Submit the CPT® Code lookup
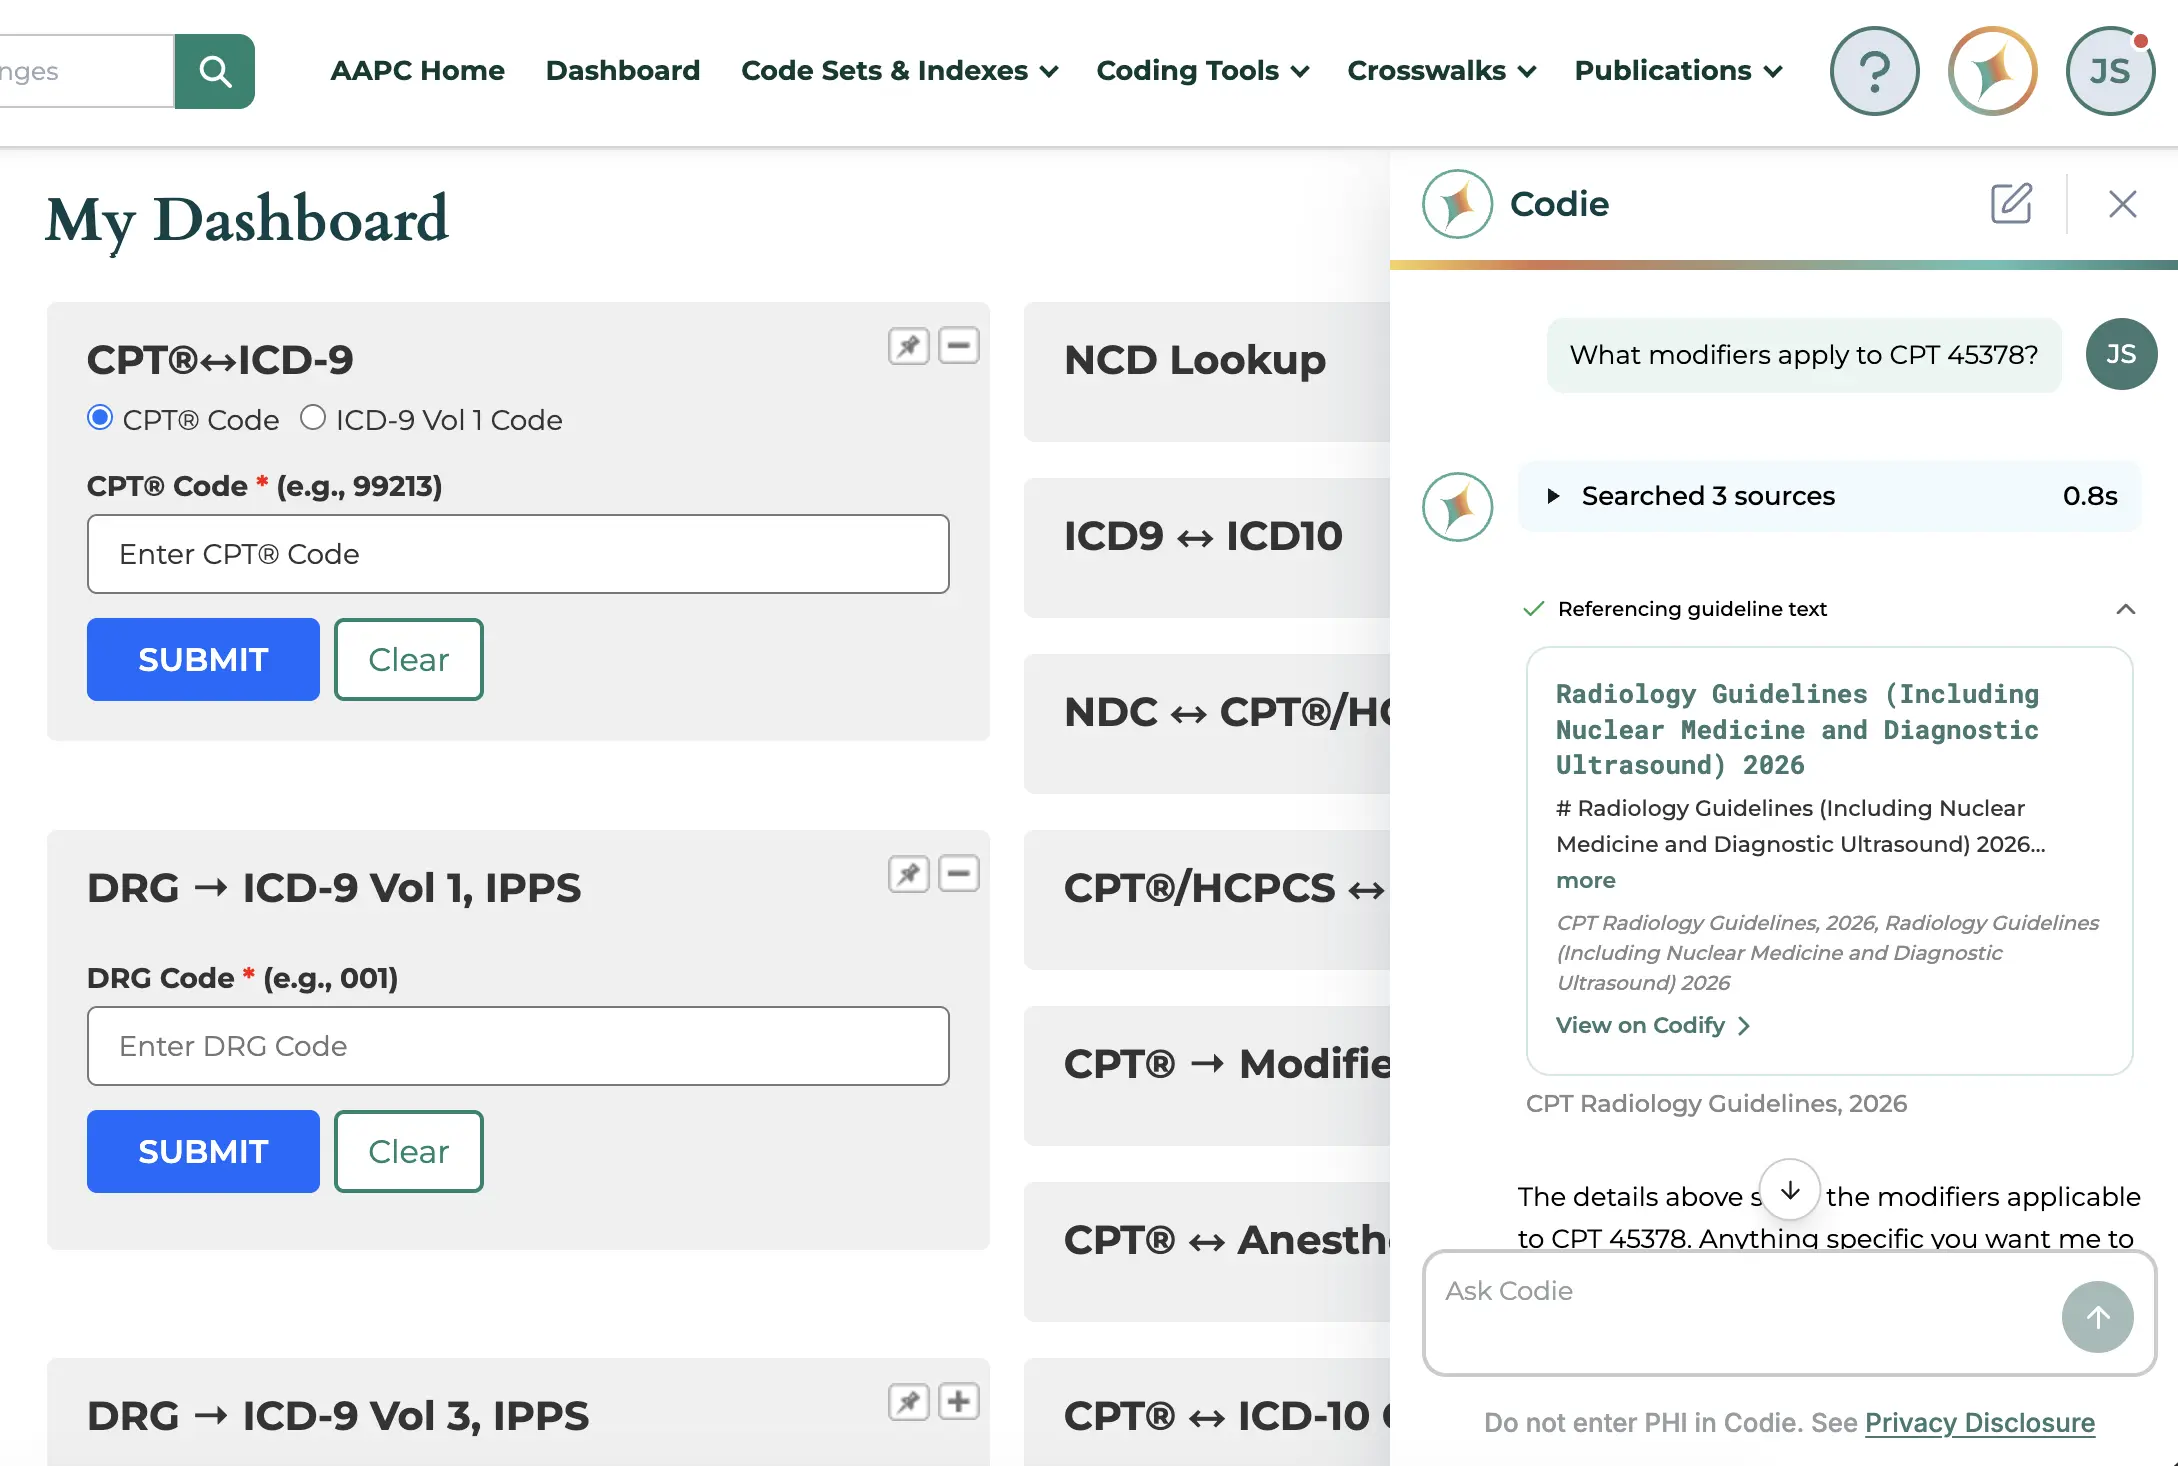 [x=203, y=660]
